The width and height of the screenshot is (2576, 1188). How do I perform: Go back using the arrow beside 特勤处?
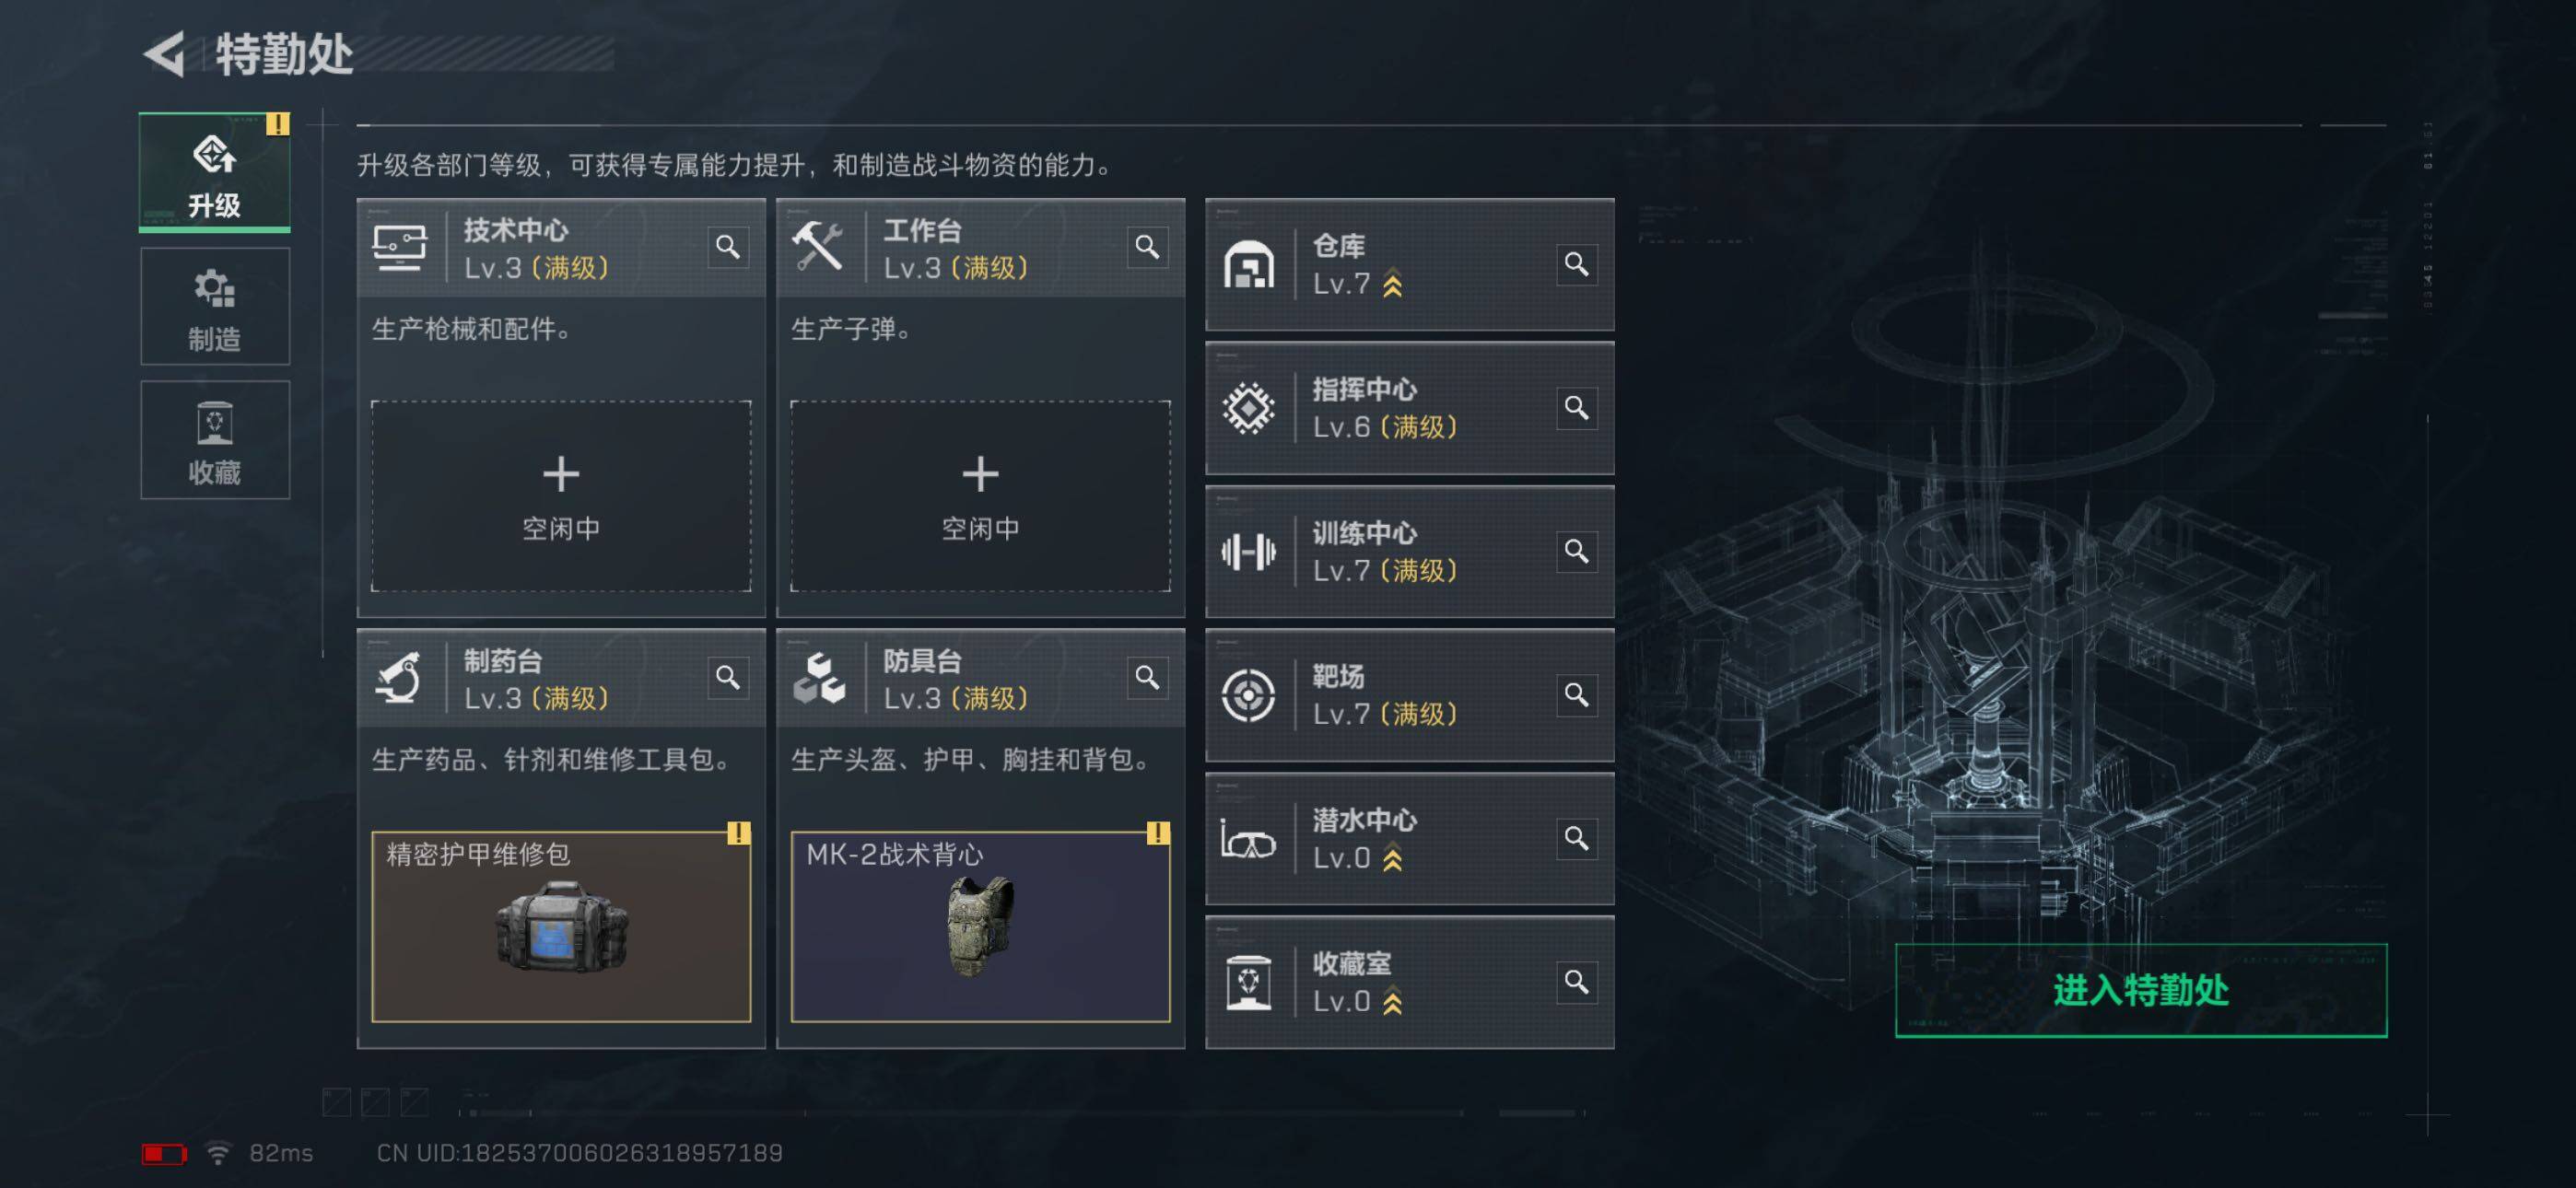165,53
